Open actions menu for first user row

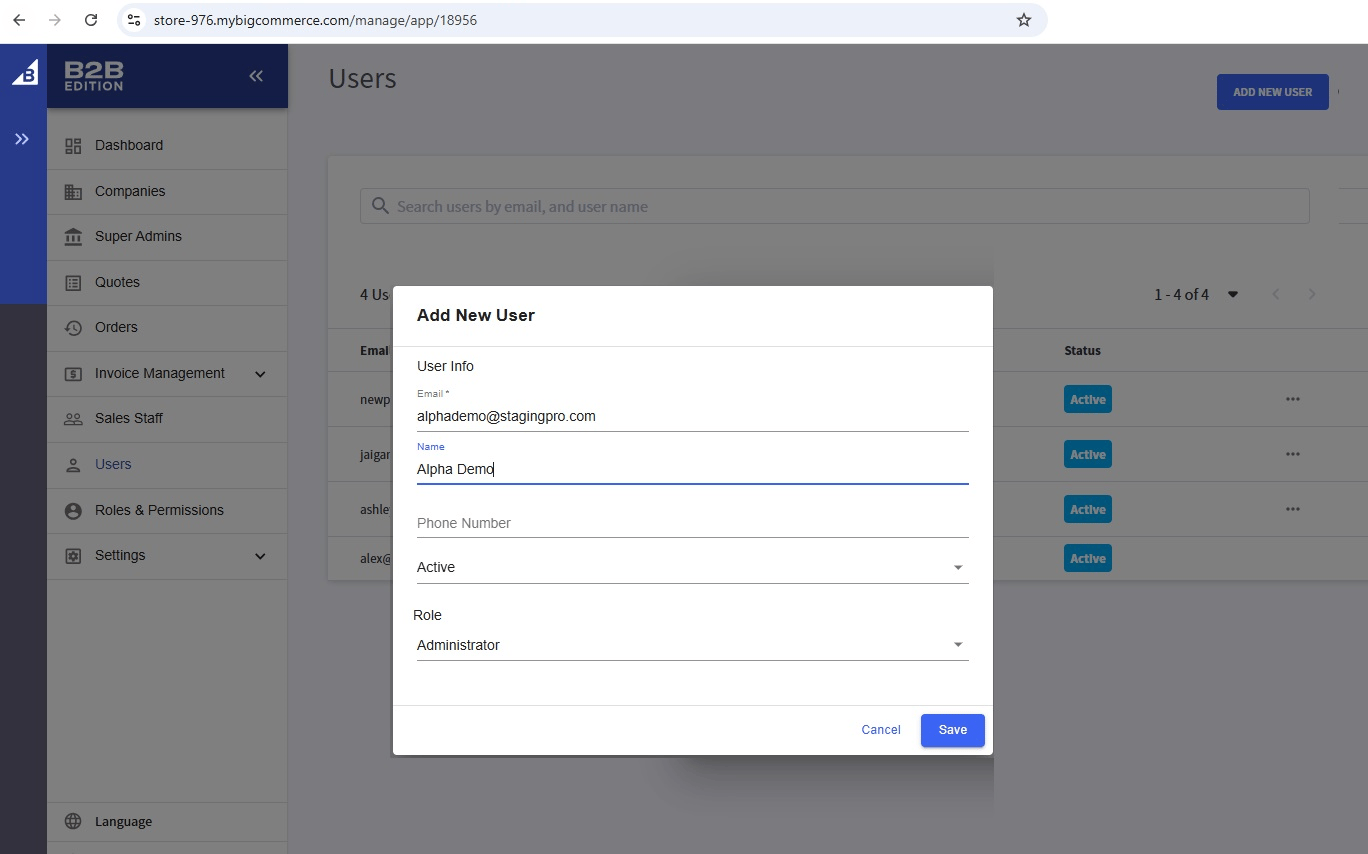pos(1293,399)
